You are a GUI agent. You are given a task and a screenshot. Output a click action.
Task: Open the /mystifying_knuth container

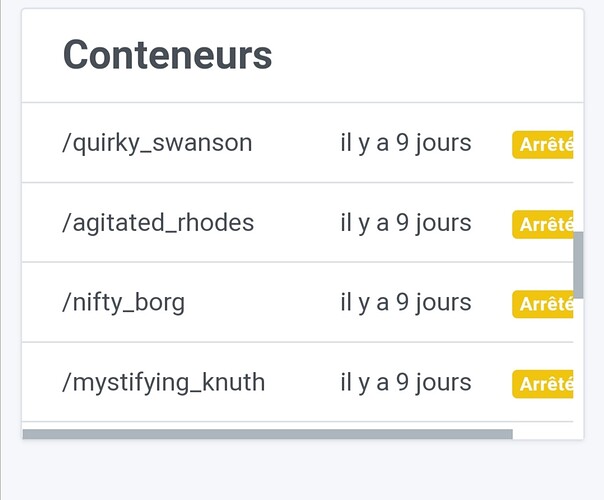[x=163, y=382]
